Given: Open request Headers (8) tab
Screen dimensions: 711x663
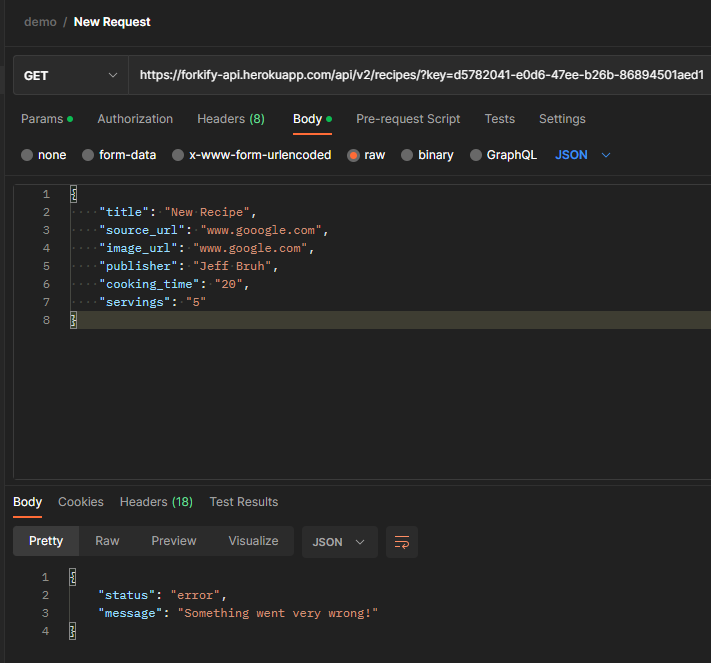Looking at the screenshot, I should tap(231, 119).
